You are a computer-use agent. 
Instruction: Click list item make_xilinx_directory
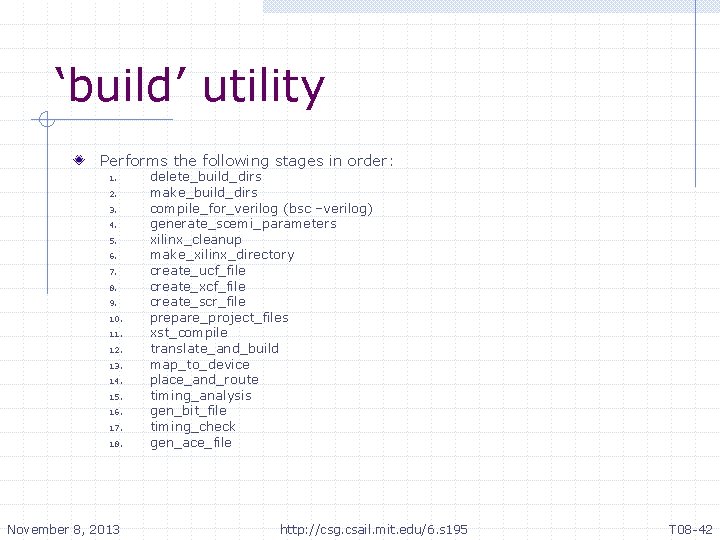[x=222, y=255]
